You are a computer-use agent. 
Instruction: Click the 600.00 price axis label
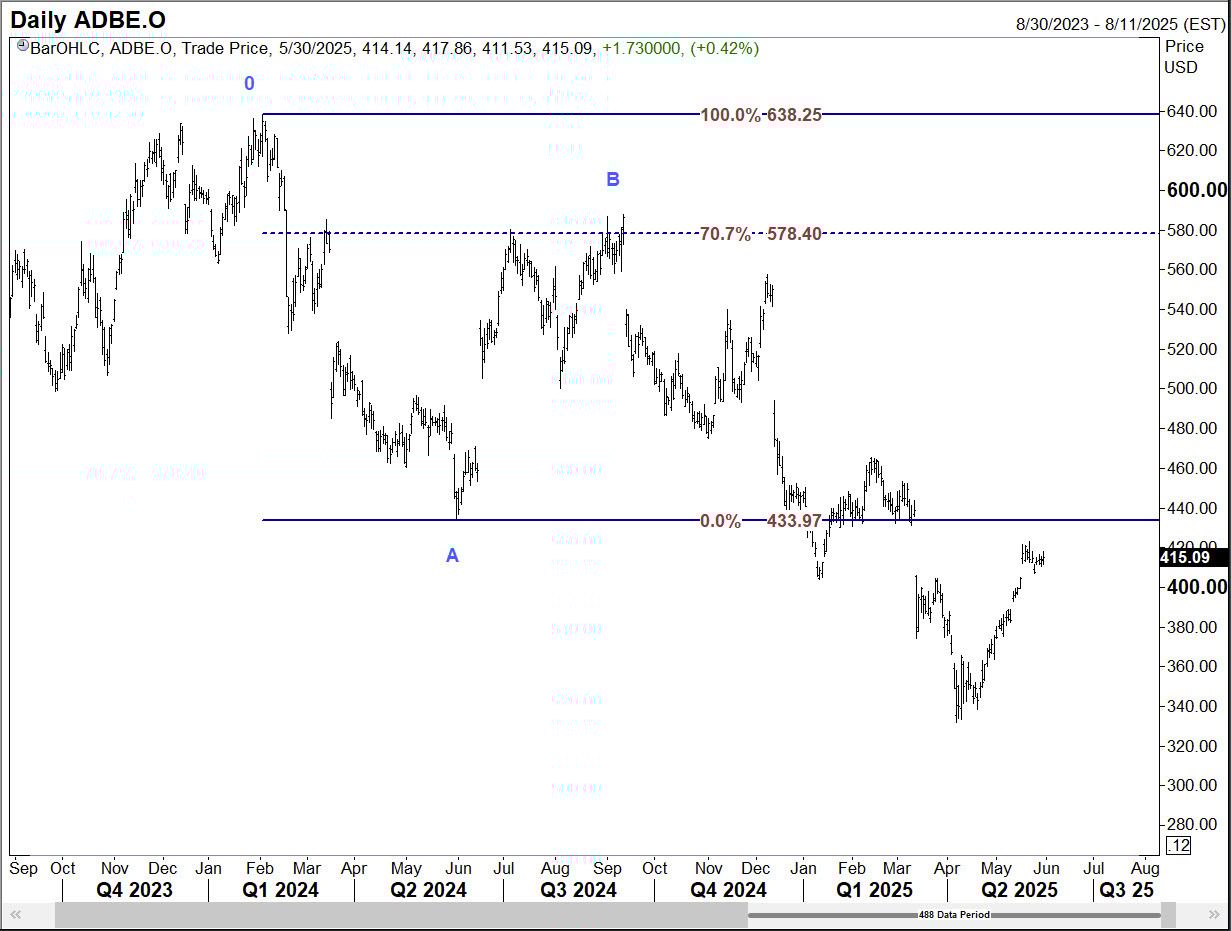[x=1196, y=190]
